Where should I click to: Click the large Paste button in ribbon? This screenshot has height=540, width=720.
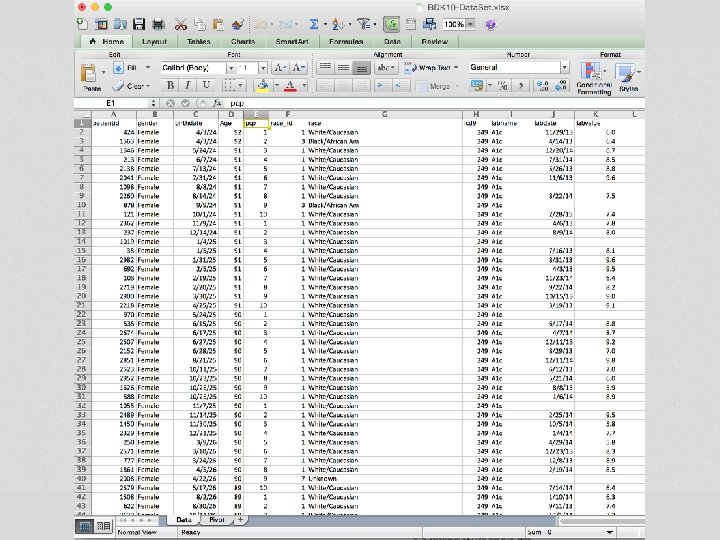pos(89,77)
